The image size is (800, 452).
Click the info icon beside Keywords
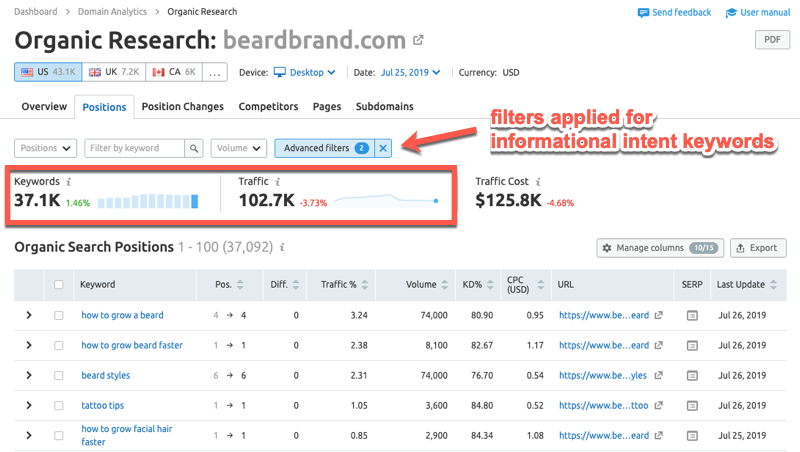tap(69, 182)
